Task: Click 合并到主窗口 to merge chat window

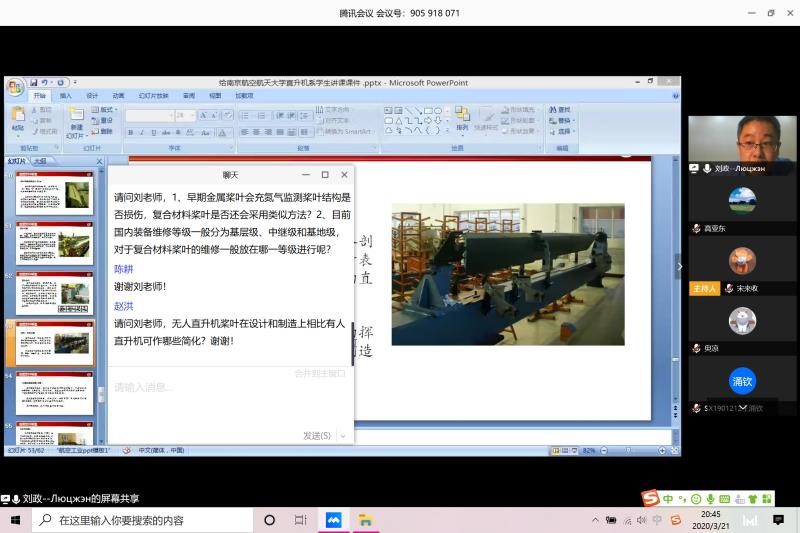Action: (x=320, y=373)
